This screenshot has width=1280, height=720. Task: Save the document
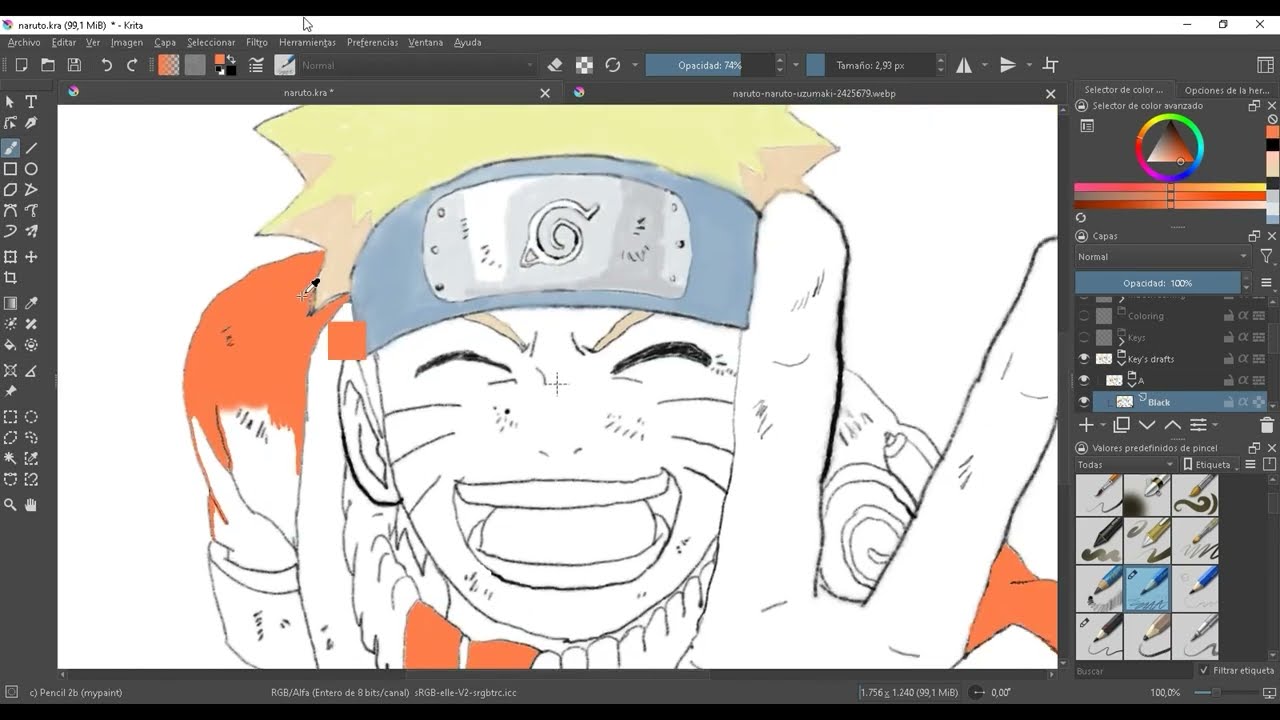[x=74, y=65]
